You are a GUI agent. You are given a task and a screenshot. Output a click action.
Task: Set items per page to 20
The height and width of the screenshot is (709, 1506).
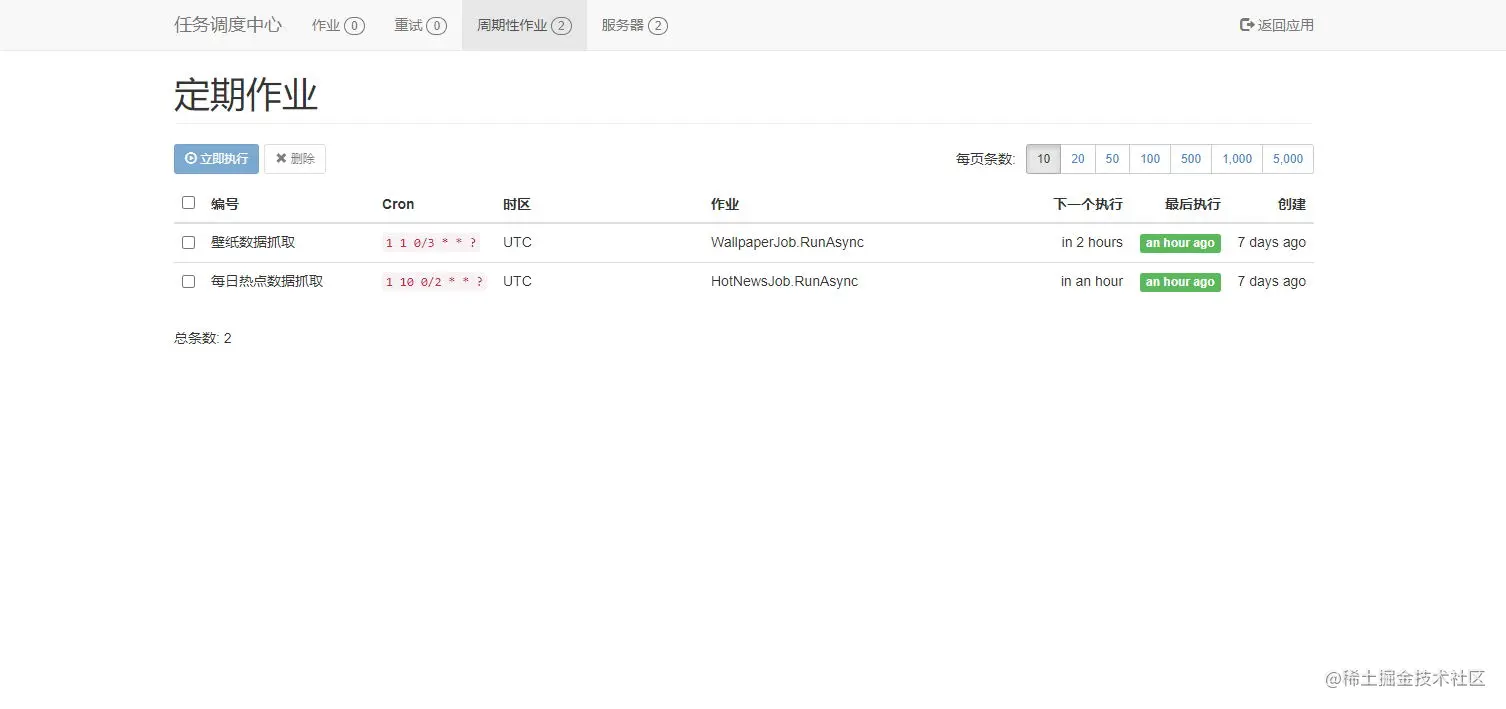(x=1078, y=159)
